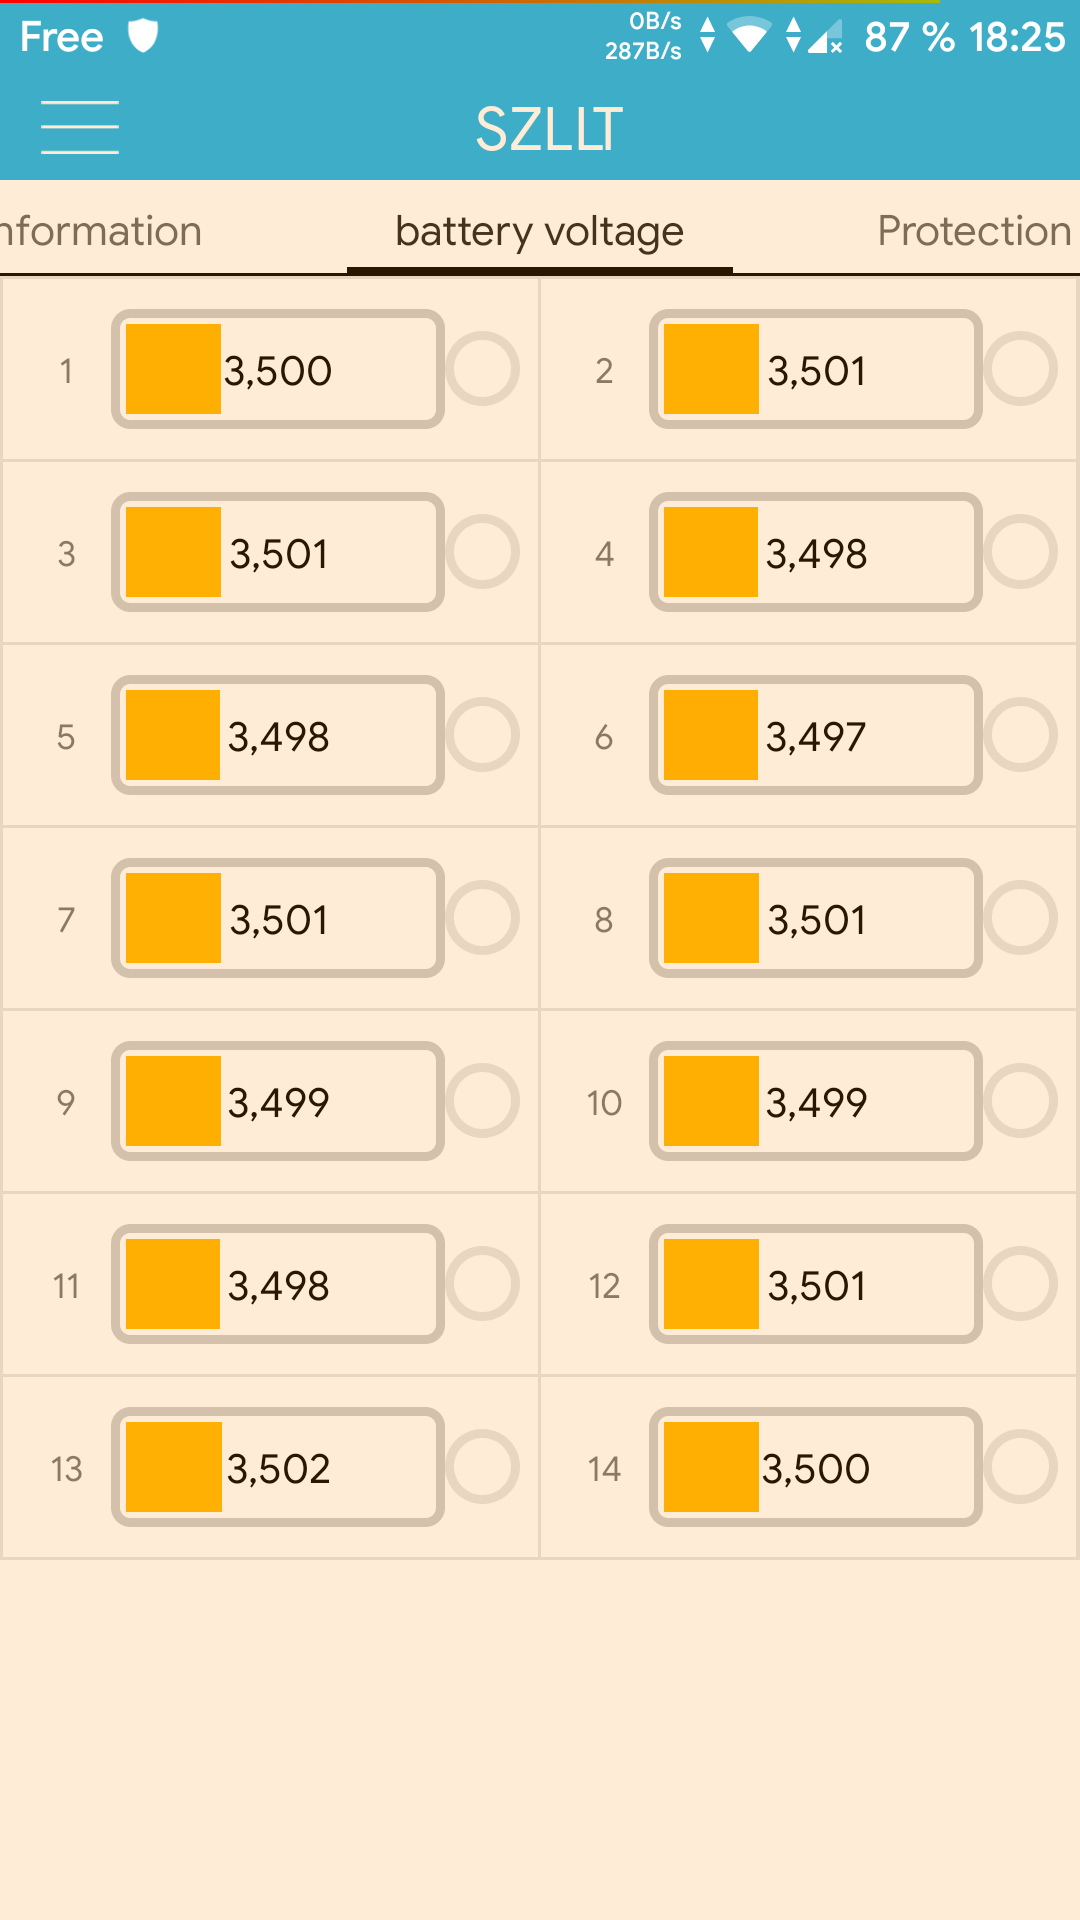Viewport: 1080px width, 1920px height.
Task: Select the radio circle for cell 1
Action: point(482,369)
